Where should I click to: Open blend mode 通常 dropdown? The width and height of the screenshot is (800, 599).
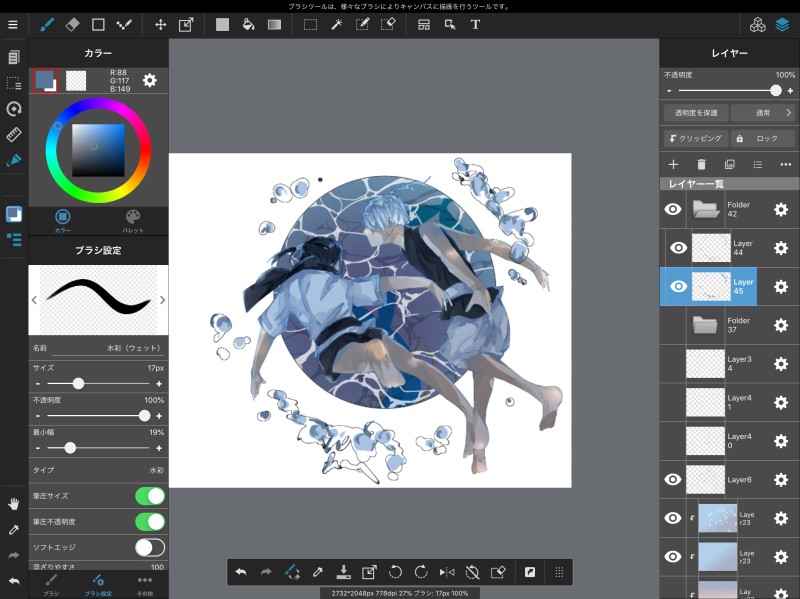click(763, 113)
